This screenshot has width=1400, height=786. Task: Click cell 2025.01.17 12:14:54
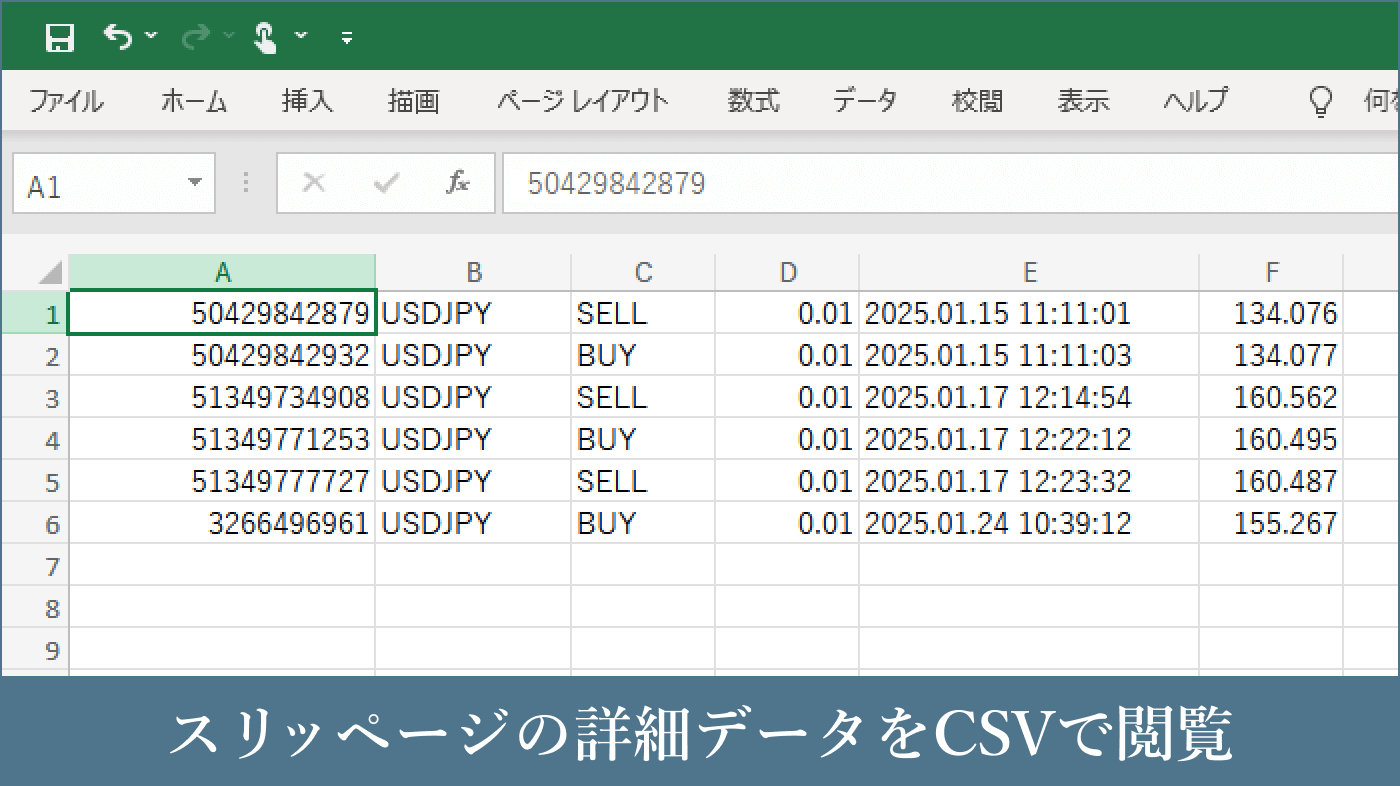coord(1029,397)
